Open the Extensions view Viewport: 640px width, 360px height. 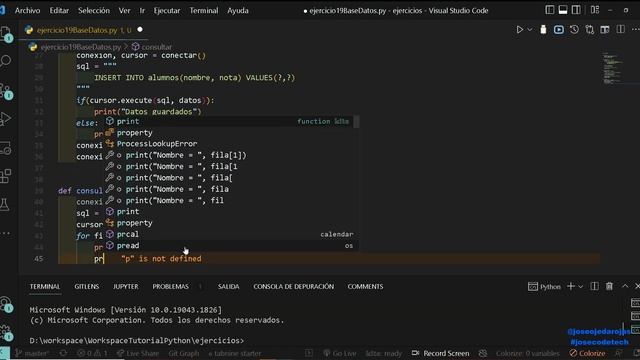(6, 176)
